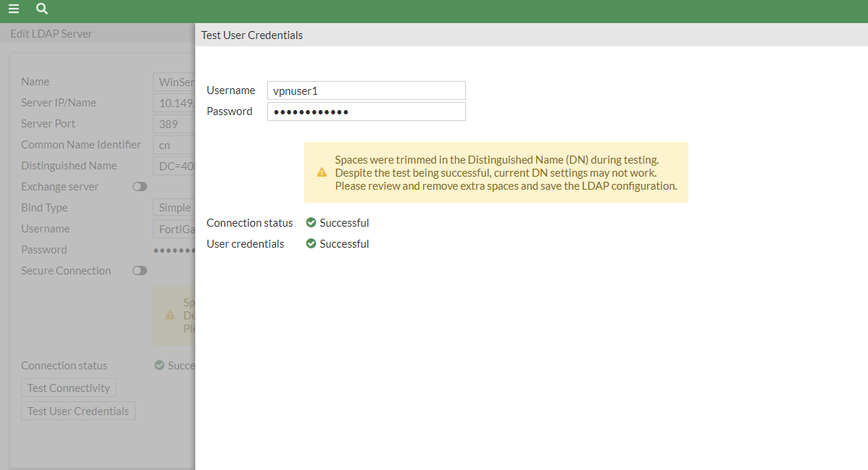Click the Common Name Identifier field
Viewport: 868px width, 470px height.
click(174, 145)
